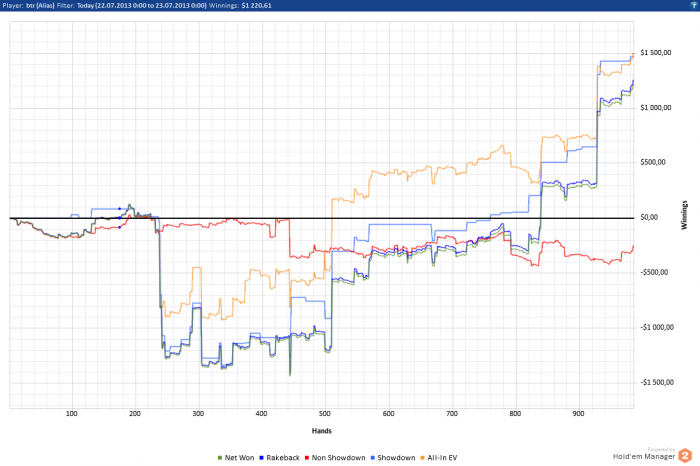Click the Hands horizontal axis title
This screenshot has width=700, height=466.
pos(321,431)
